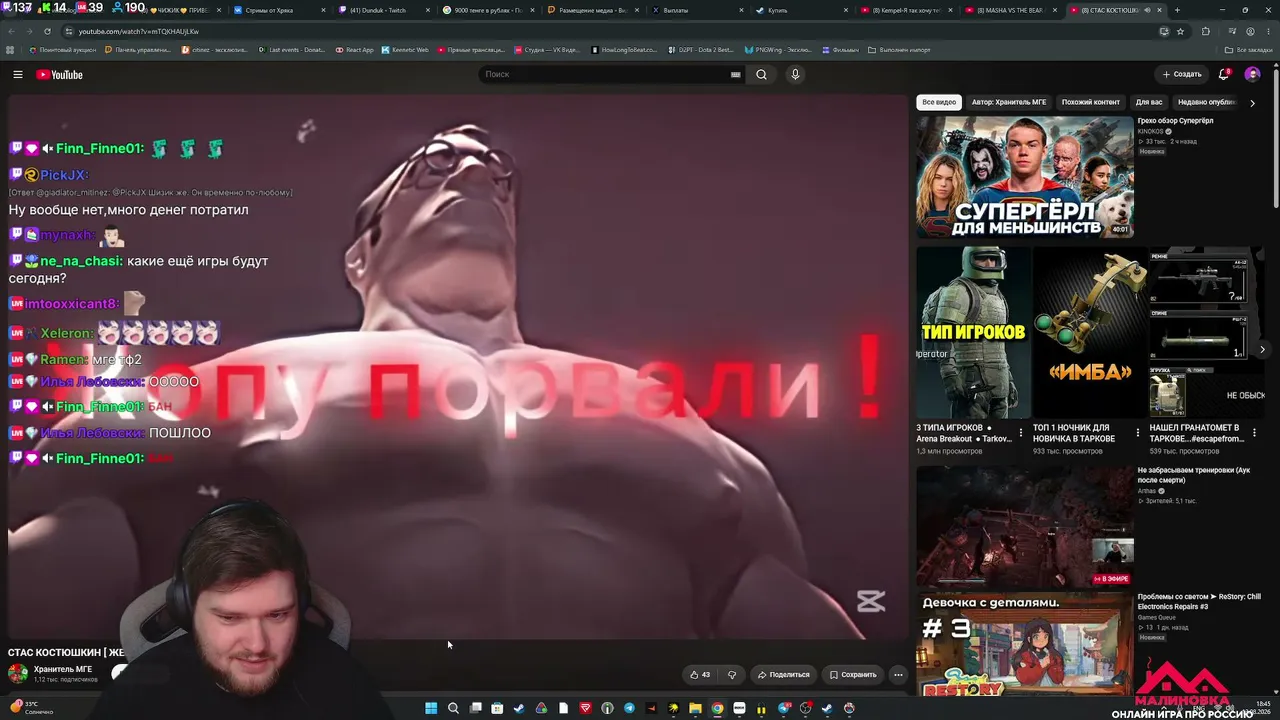Open the account avatar menu

click(x=1252, y=74)
